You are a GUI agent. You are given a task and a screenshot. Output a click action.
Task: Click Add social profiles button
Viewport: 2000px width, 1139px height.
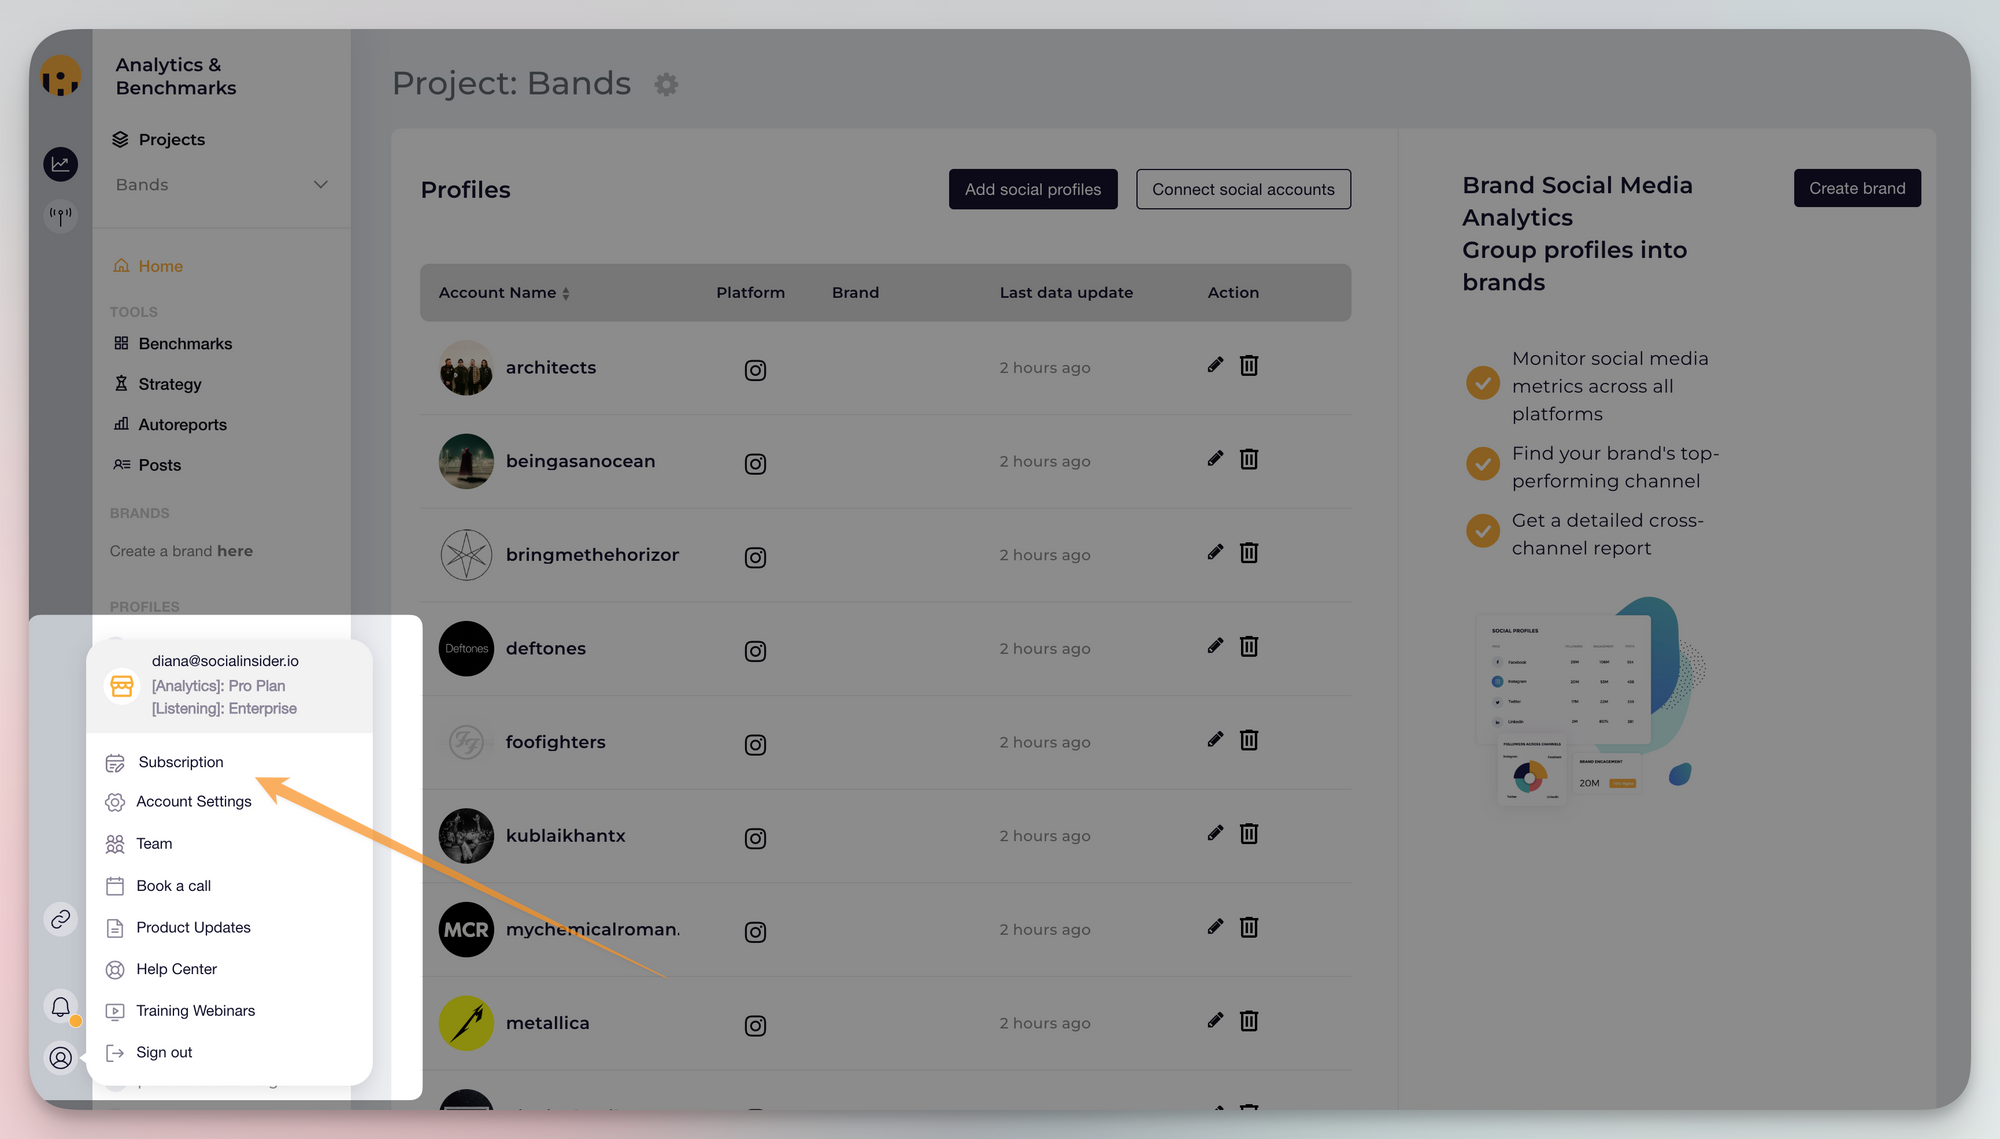point(1033,189)
